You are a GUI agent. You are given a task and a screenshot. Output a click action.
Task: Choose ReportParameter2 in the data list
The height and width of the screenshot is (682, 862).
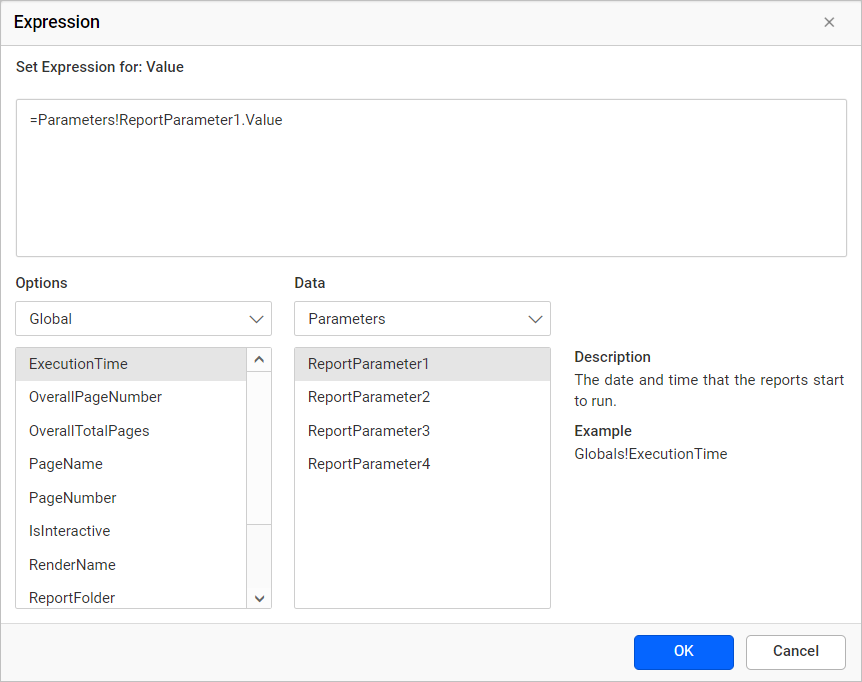pos(422,397)
